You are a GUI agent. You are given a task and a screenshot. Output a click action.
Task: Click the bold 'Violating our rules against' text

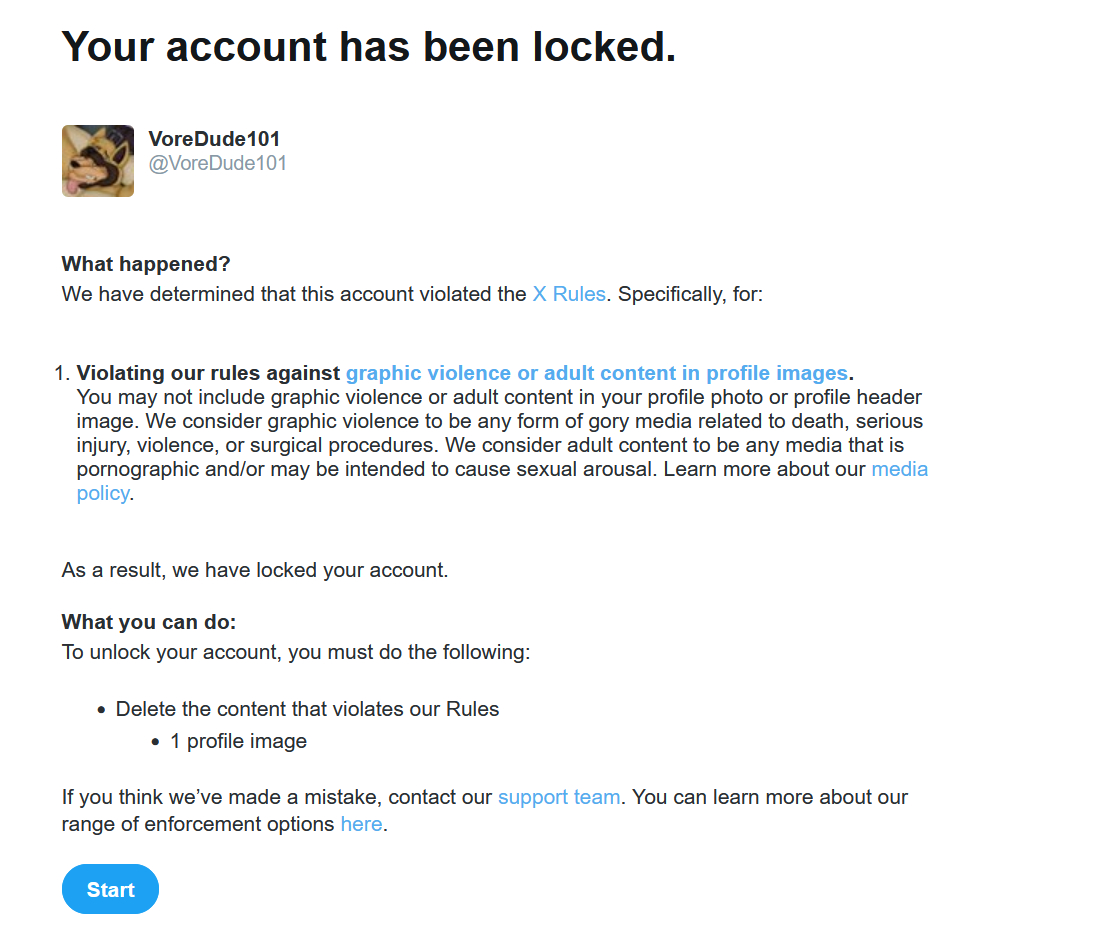click(208, 373)
